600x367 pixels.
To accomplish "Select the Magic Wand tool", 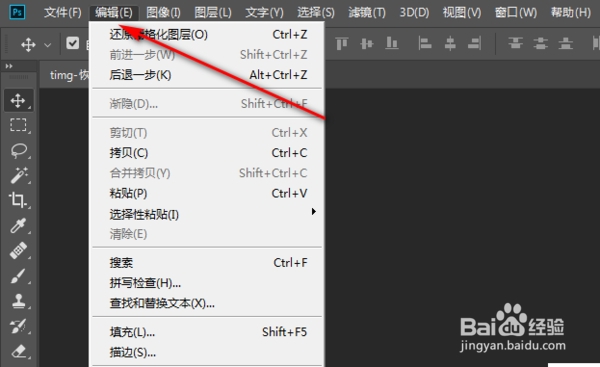I will click(18, 175).
